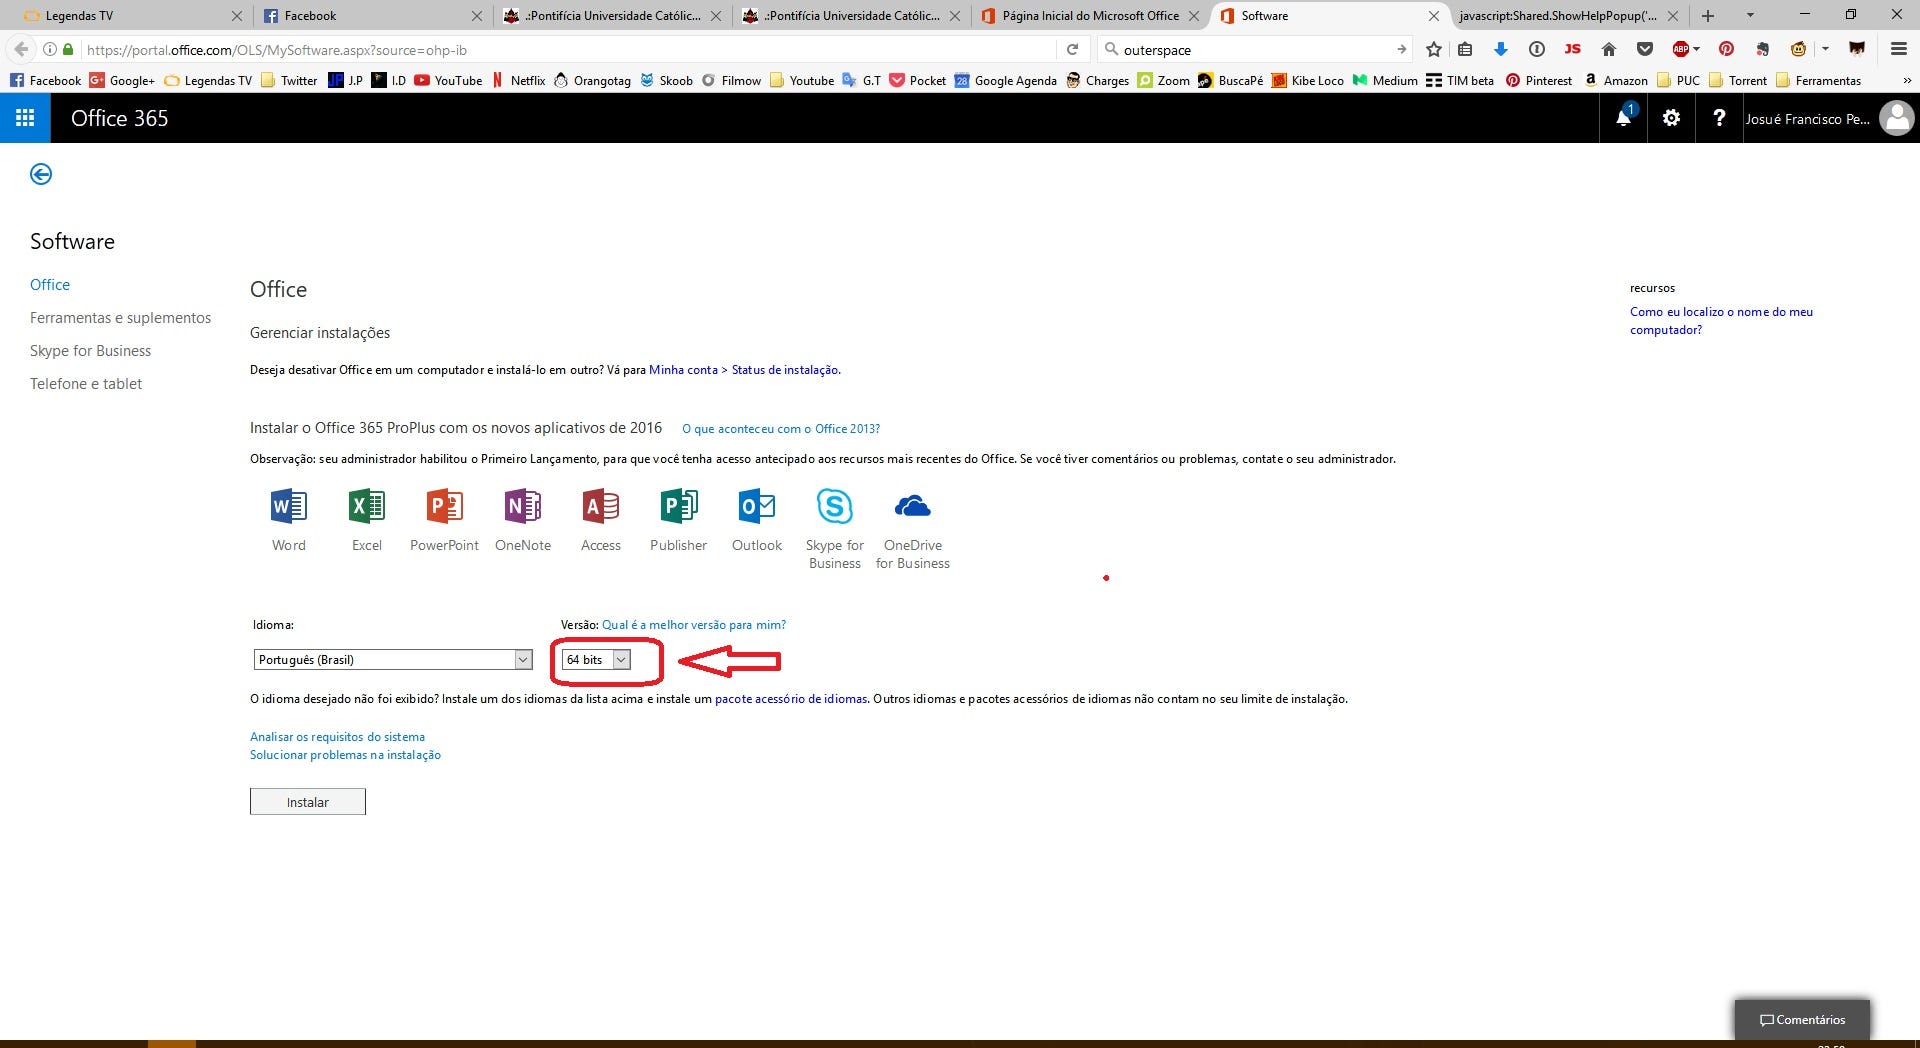Screen dimensions: 1920x1048
Task: Close the Software tab
Action: (1433, 16)
